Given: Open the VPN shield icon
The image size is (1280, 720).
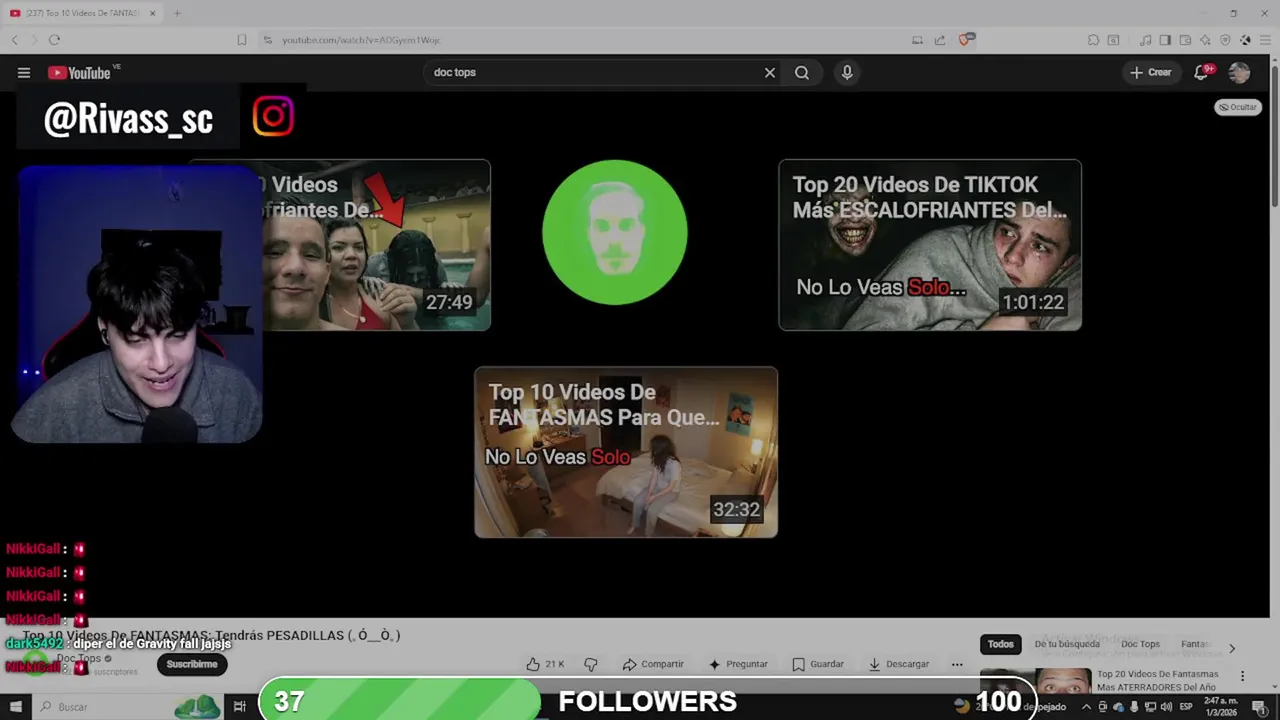Looking at the screenshot, I should tap(1225, 40).
